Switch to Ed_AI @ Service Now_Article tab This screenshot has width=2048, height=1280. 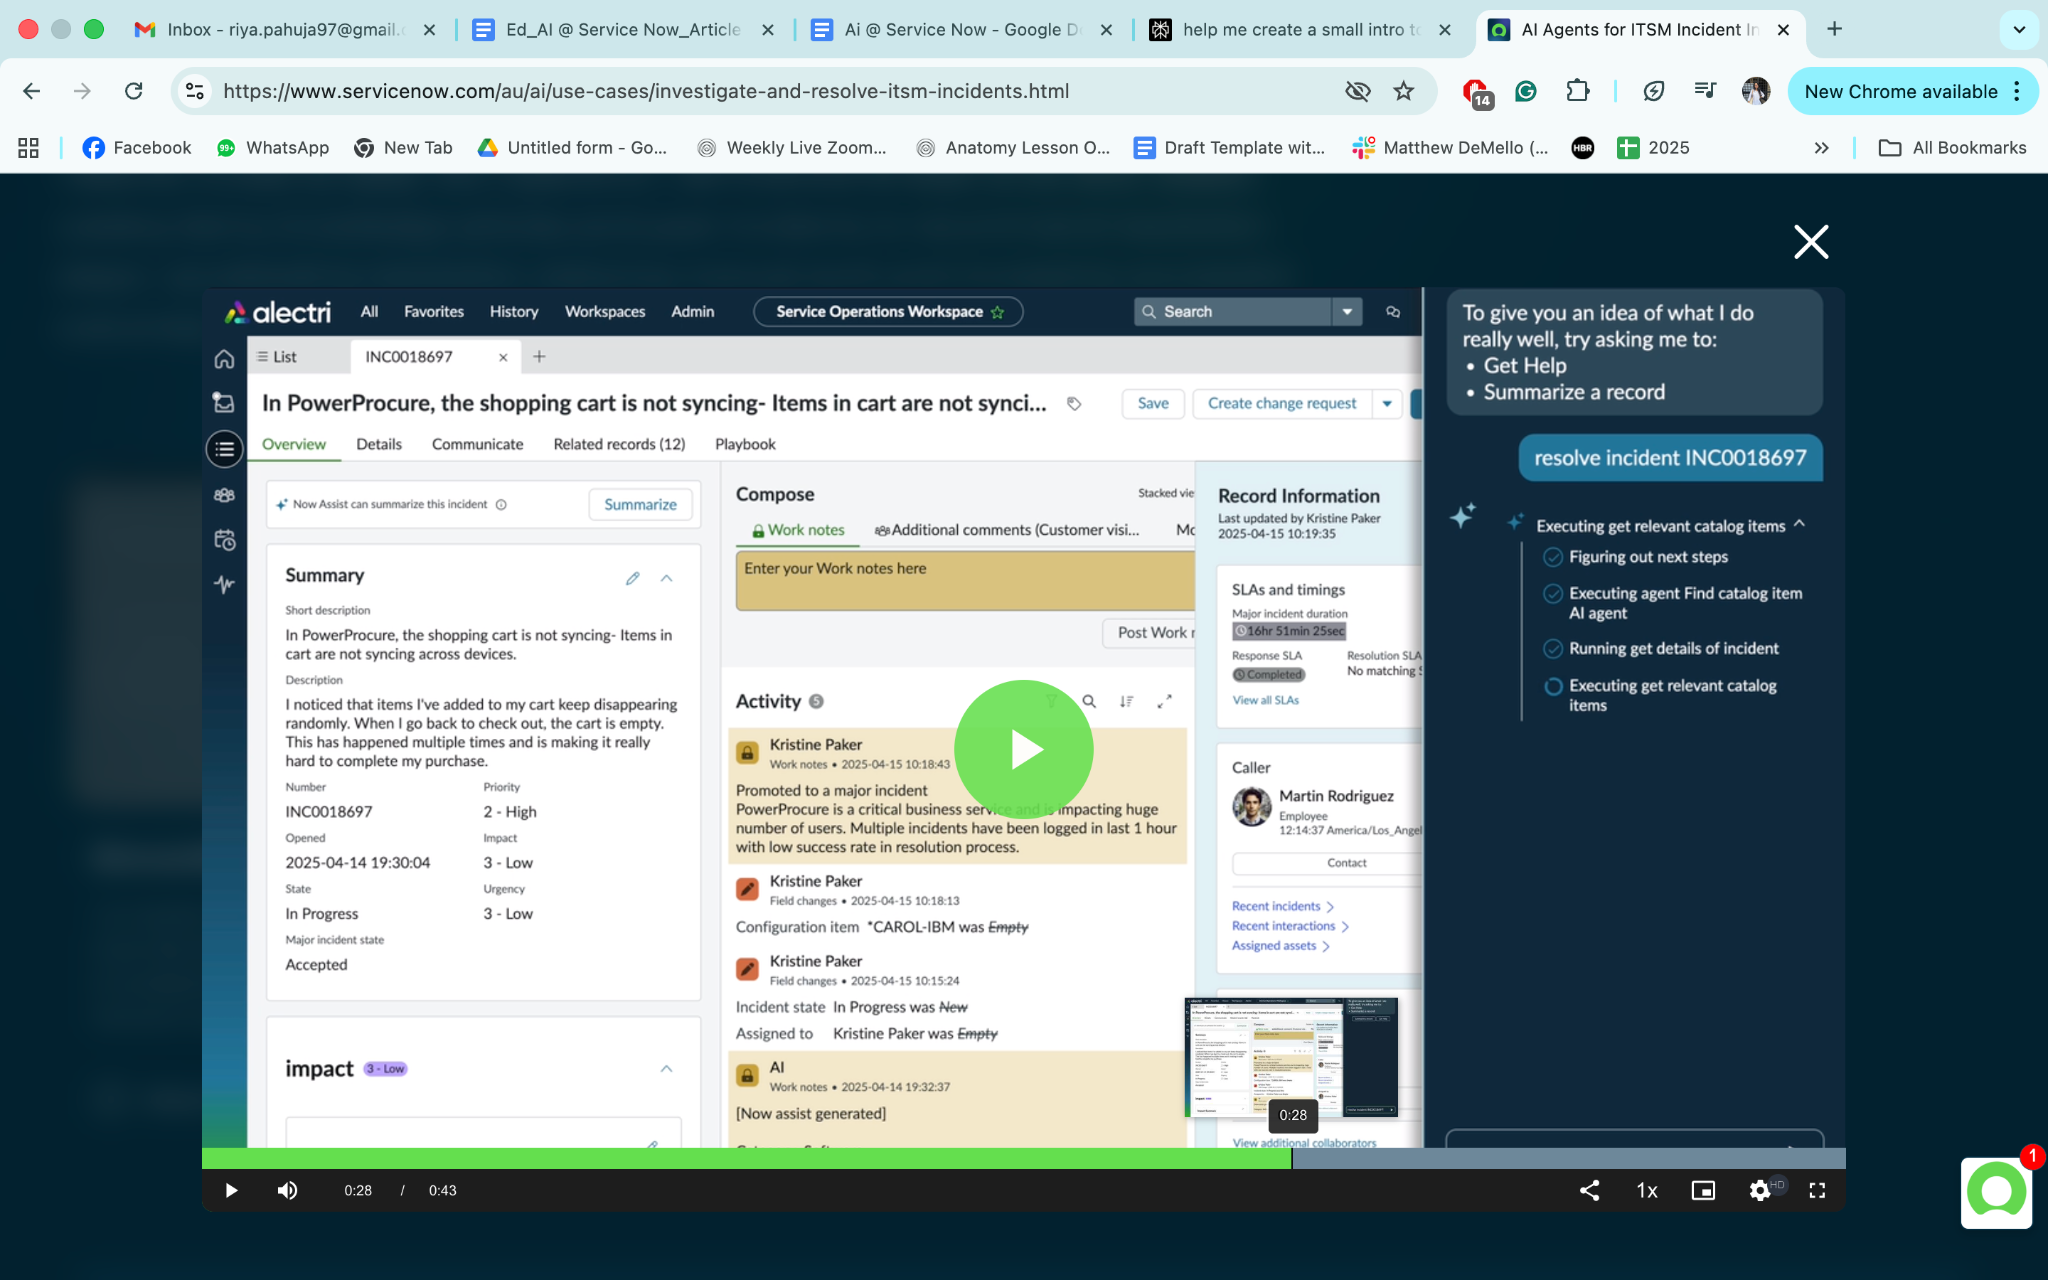(623, 30)
